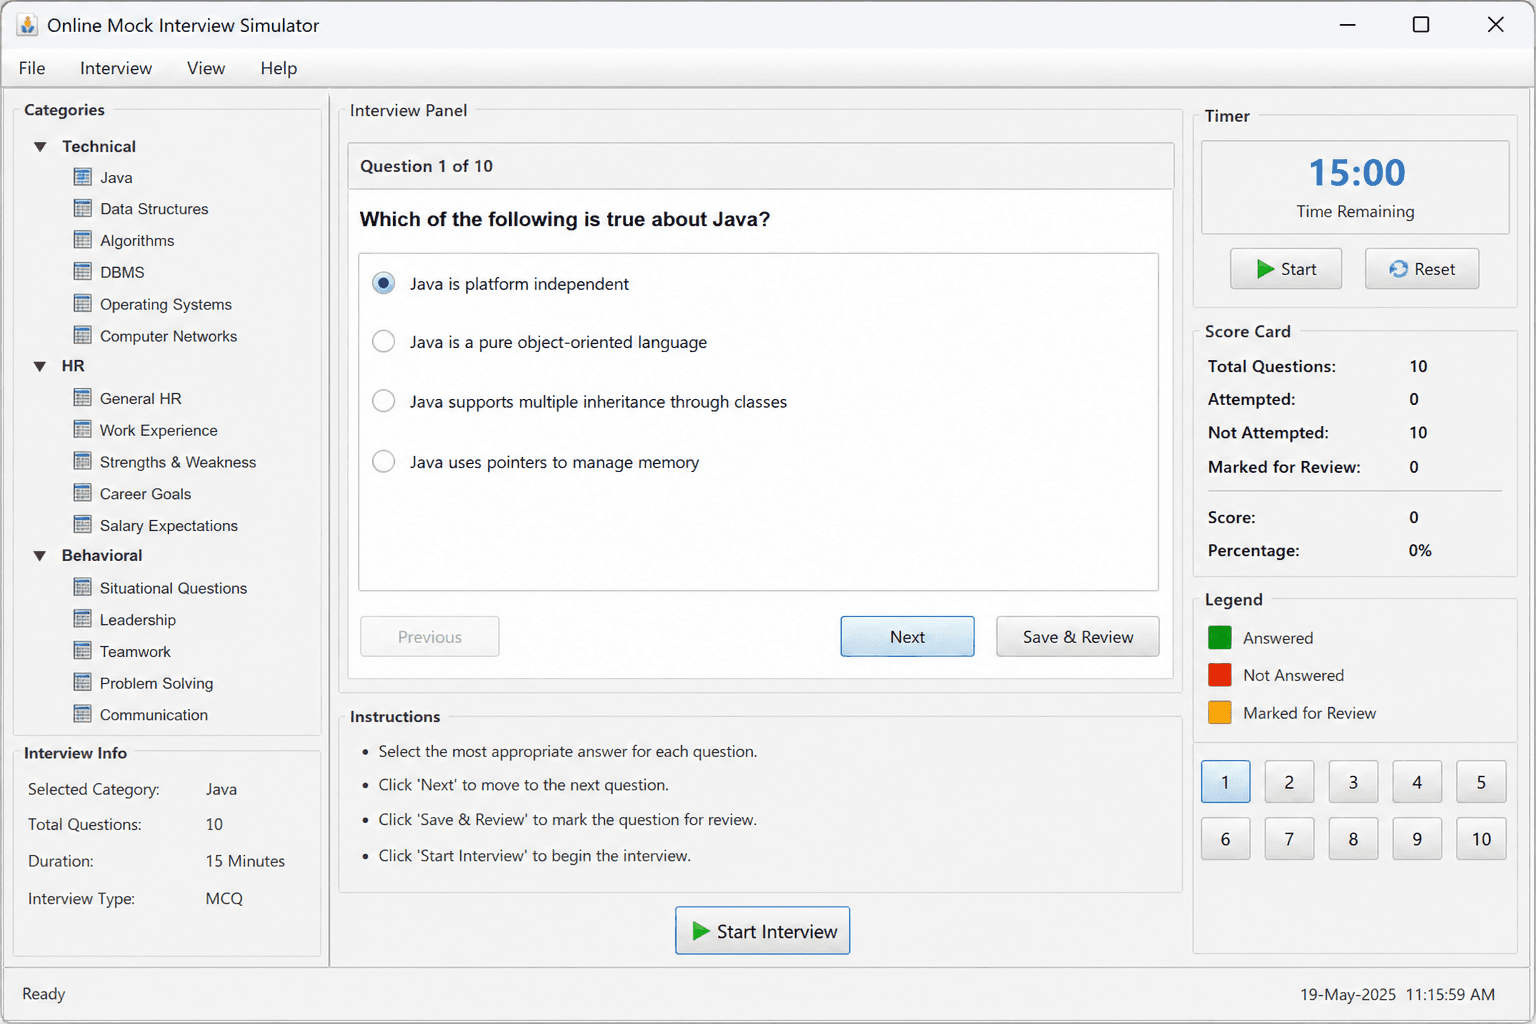This screenshot has width=1536, height=1024.
Task: Select 'Java is a pure object-oriented language'
Action: 383,342
